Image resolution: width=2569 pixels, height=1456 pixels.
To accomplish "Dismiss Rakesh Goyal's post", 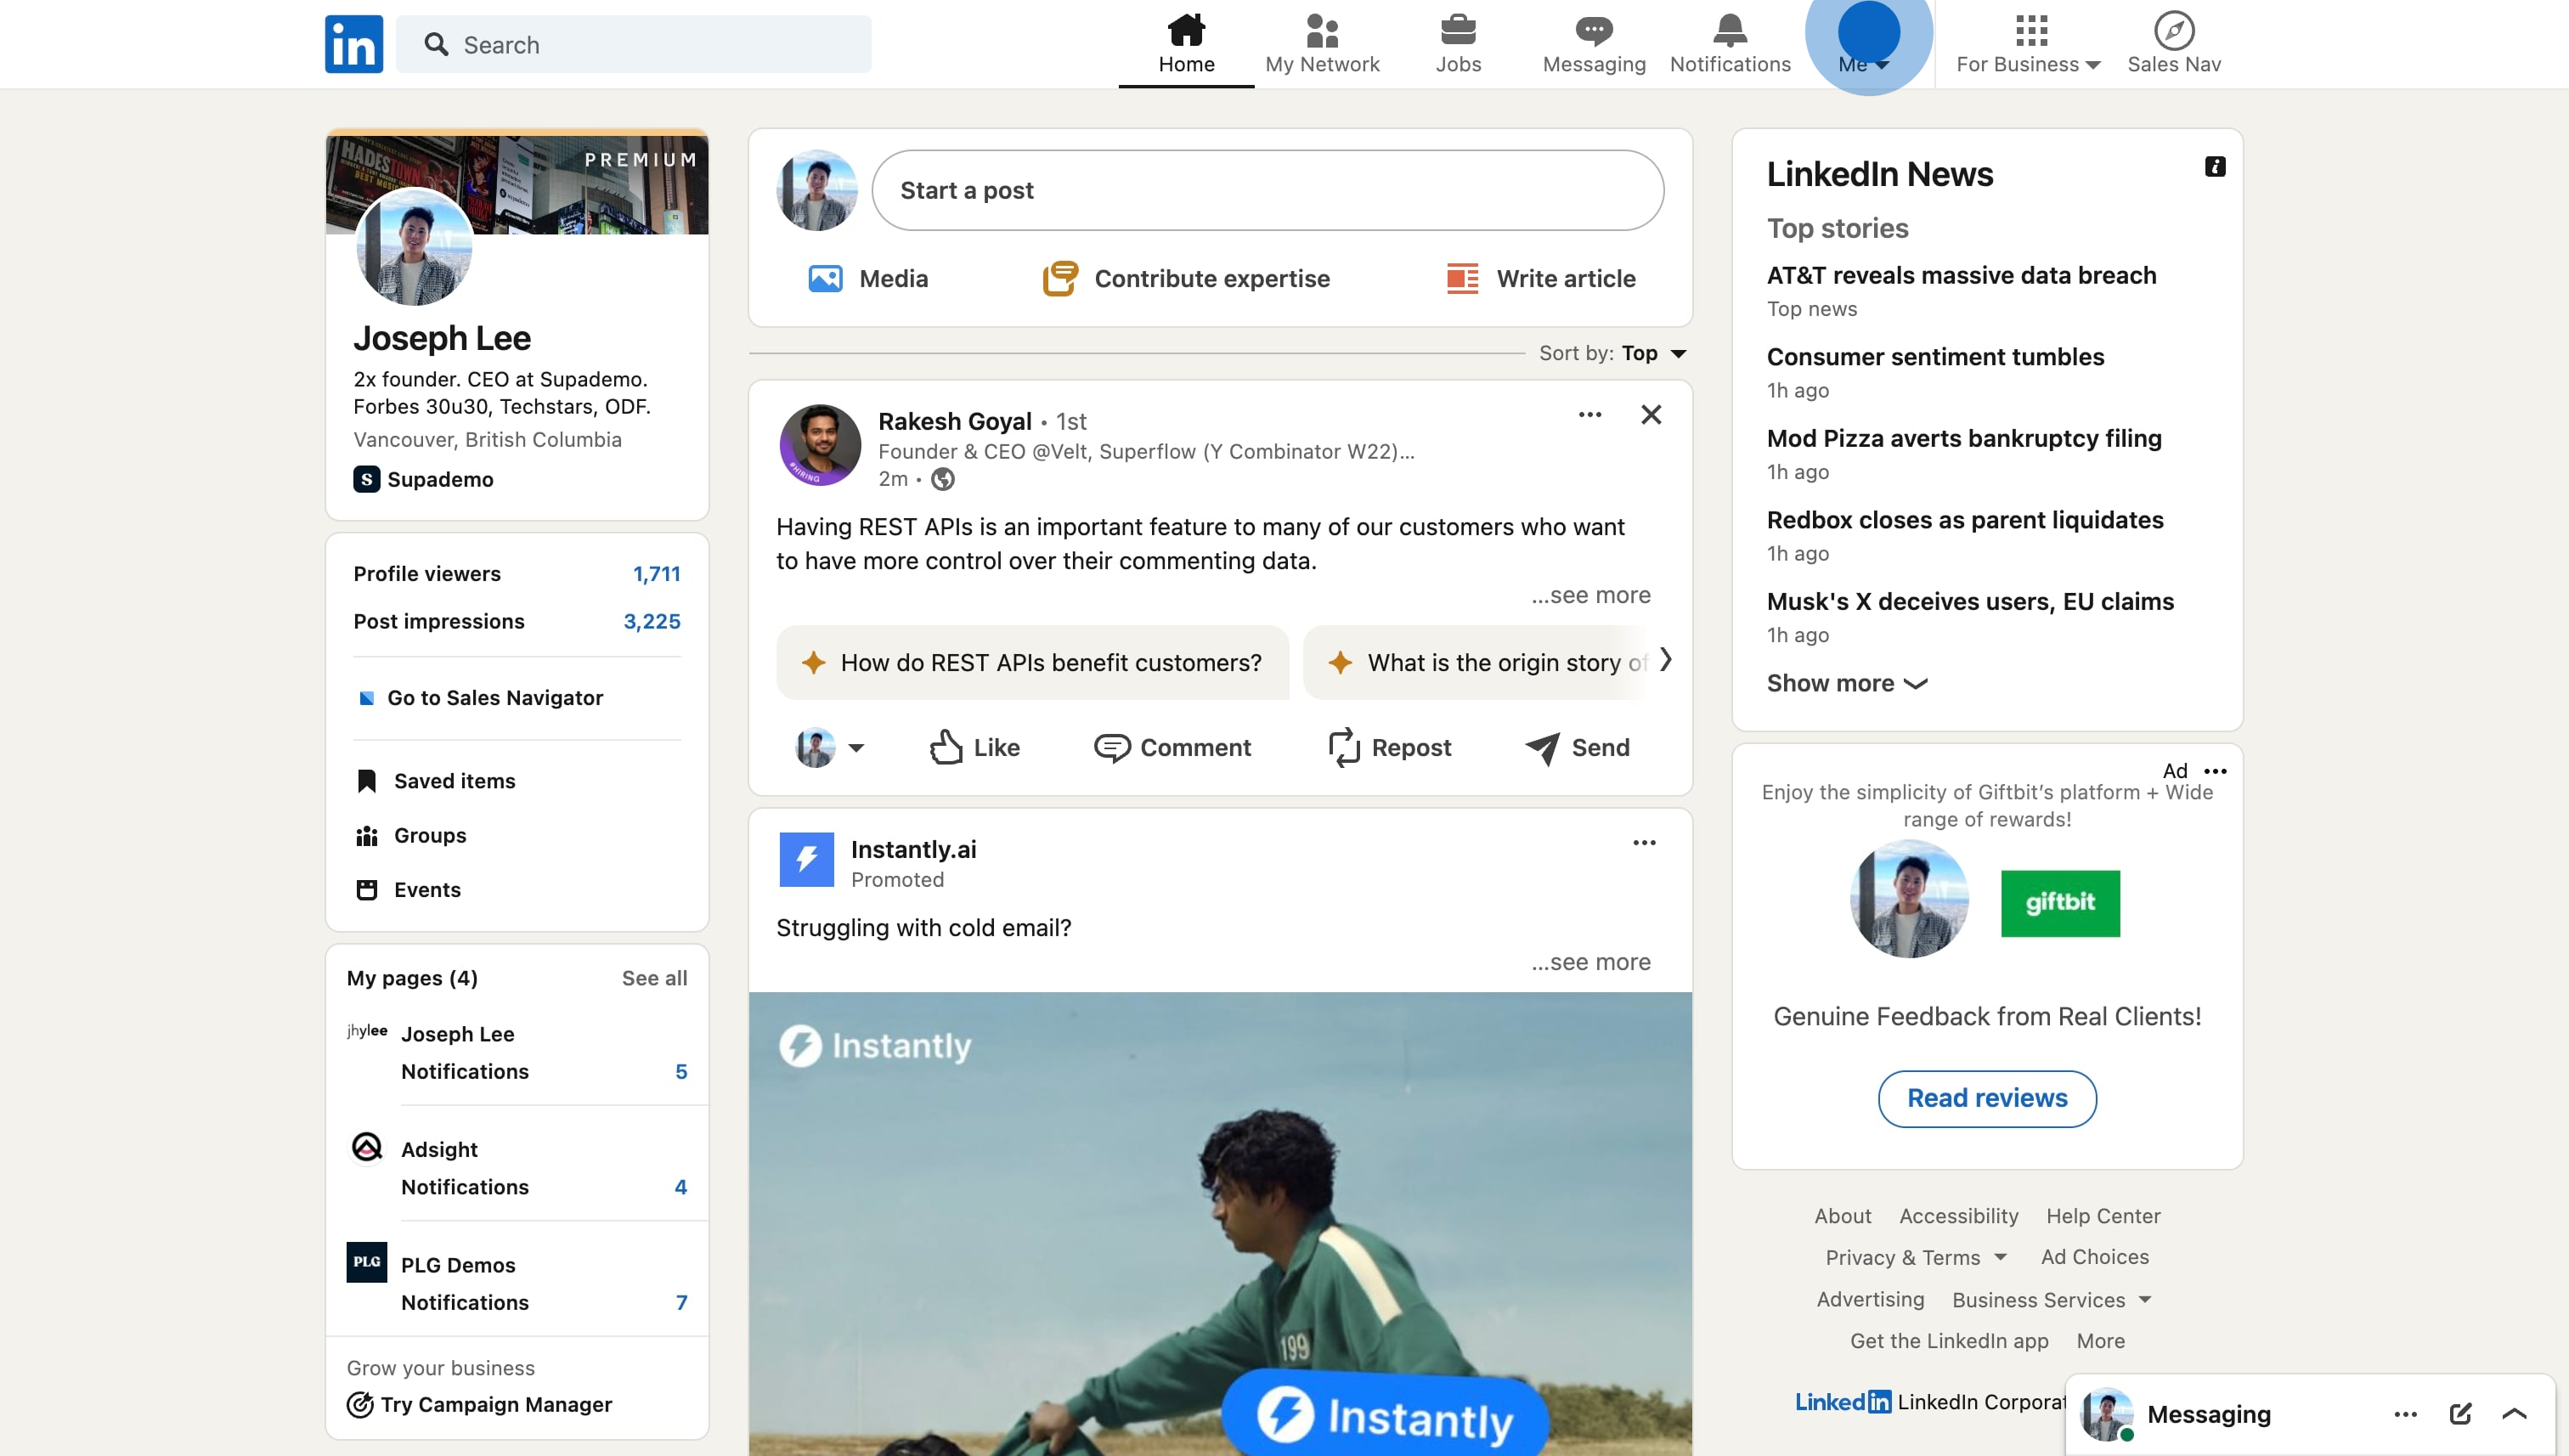I will coord(1651,415).
